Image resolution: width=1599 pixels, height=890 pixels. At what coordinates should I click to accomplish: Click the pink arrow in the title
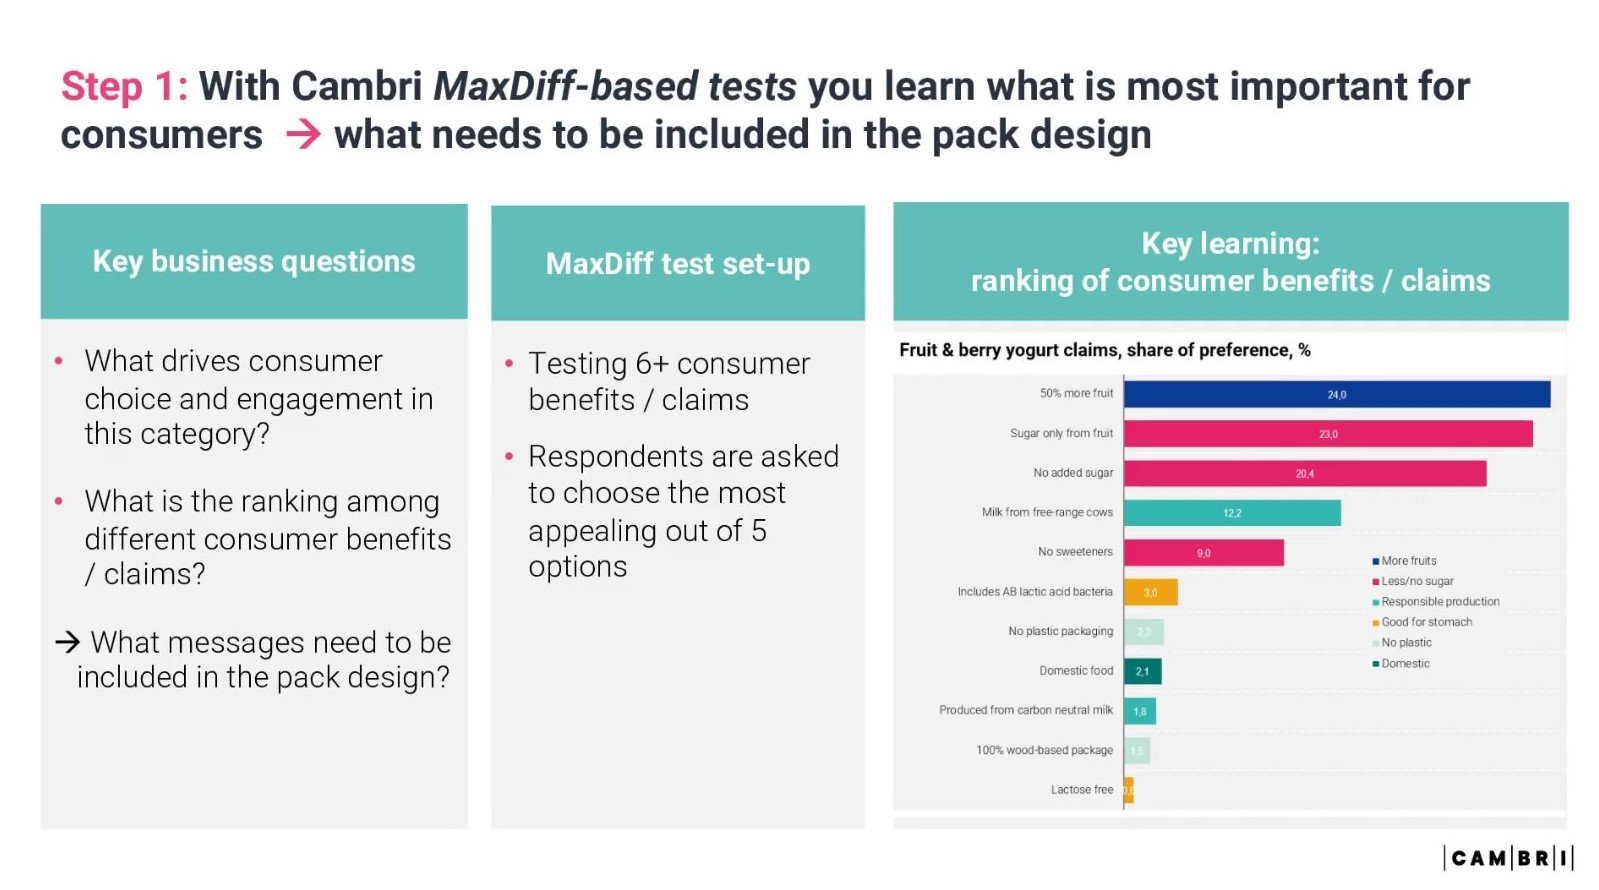point(303,134)
